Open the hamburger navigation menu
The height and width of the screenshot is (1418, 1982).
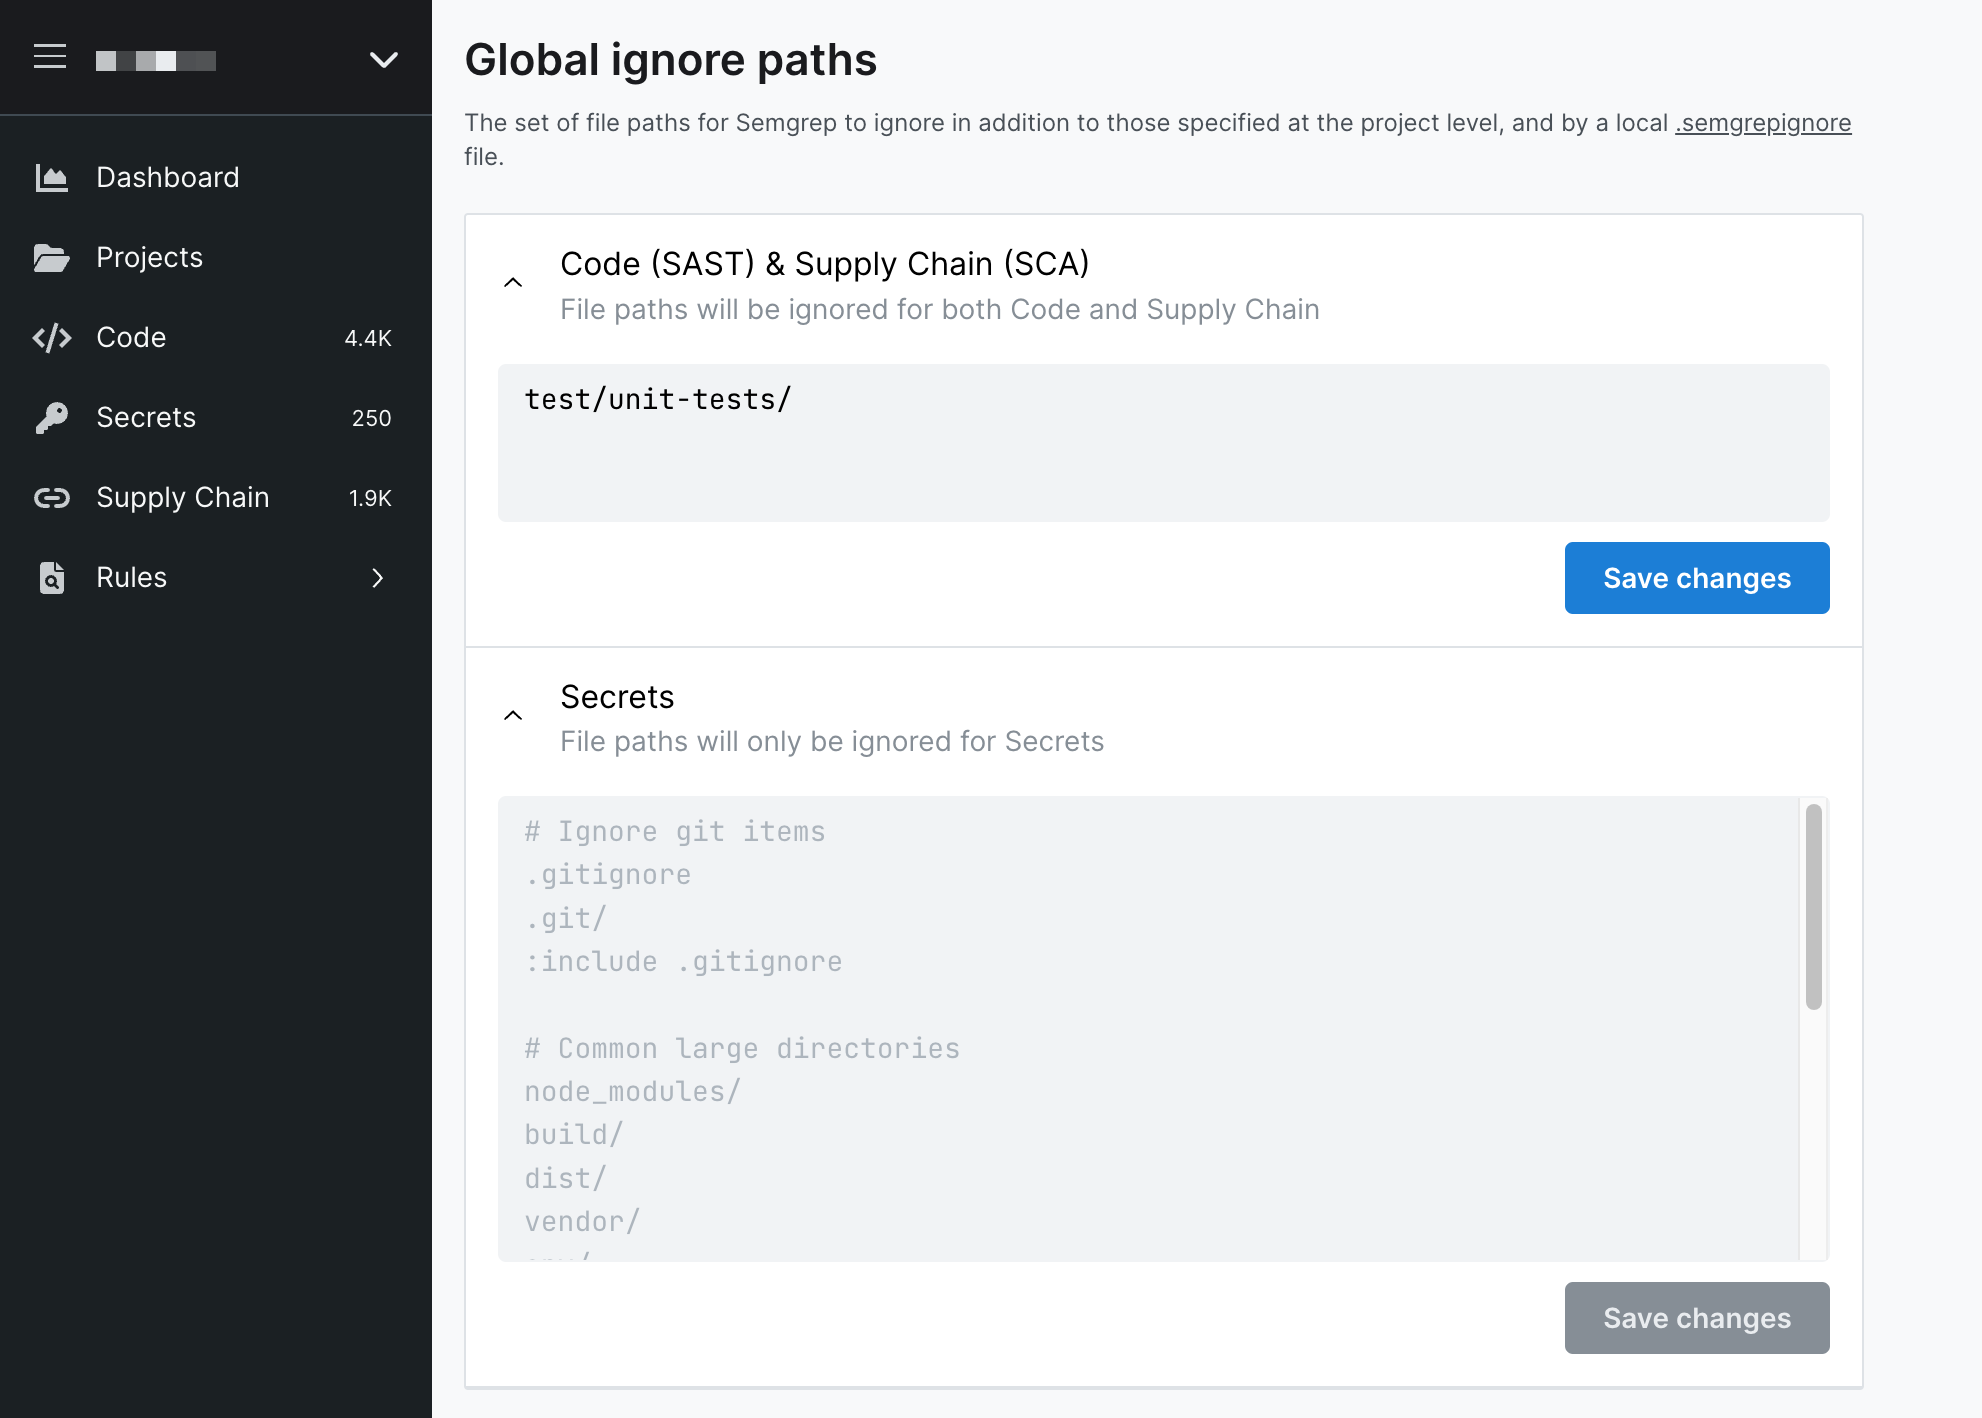coord(50,57)
